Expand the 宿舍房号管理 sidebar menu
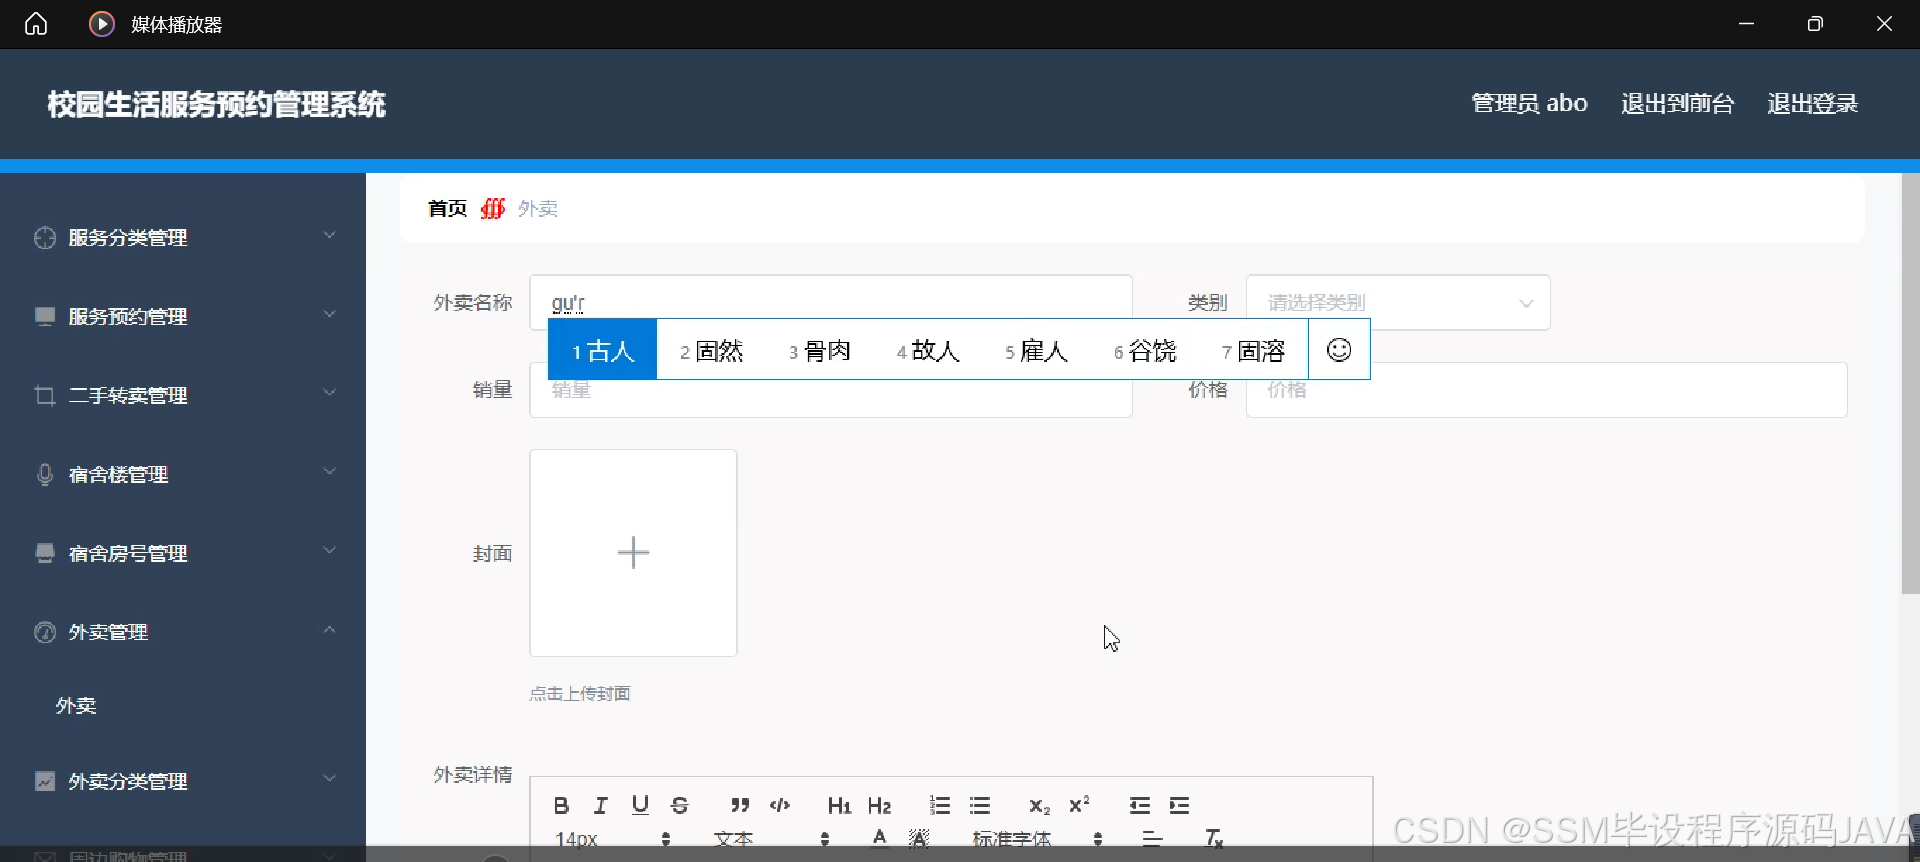Viewport: 1920px width, 862px height. coord(183,553)
